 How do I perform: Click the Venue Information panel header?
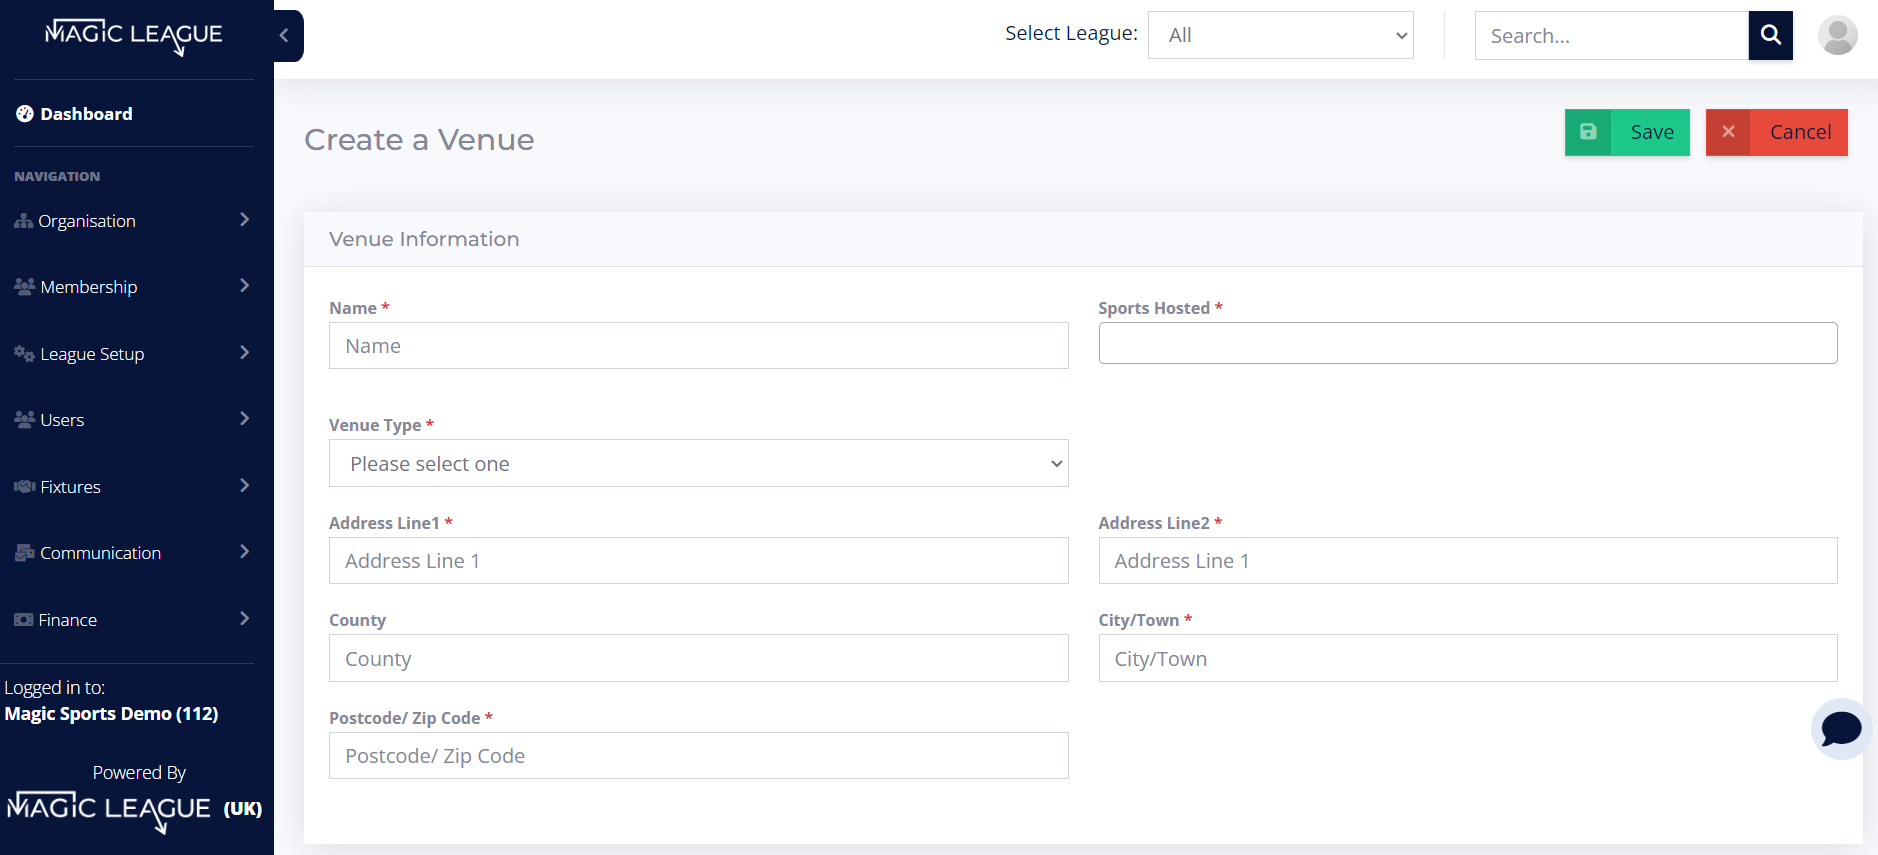1083,239
